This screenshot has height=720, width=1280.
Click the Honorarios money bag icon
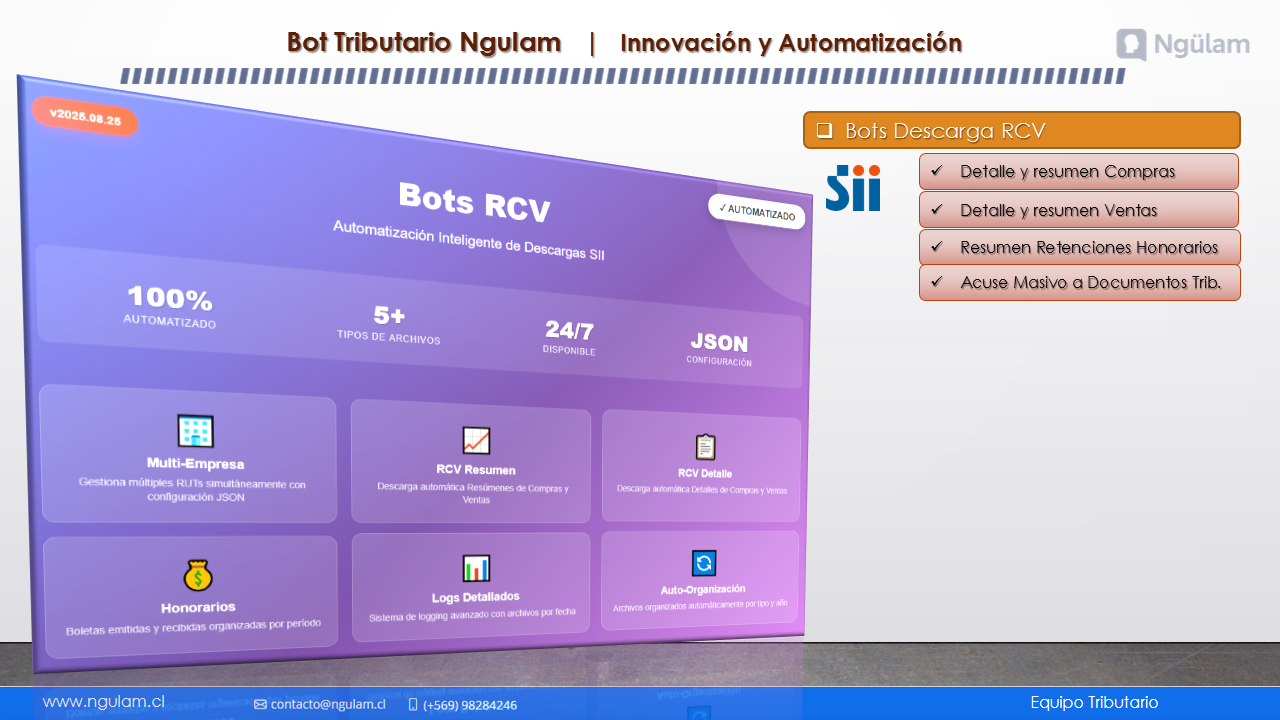[x=198, y=575]
